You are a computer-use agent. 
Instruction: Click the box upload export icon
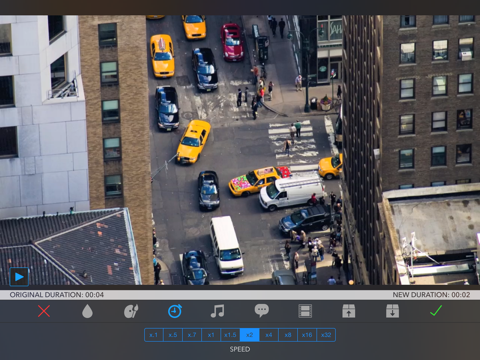tap(349, 311)
